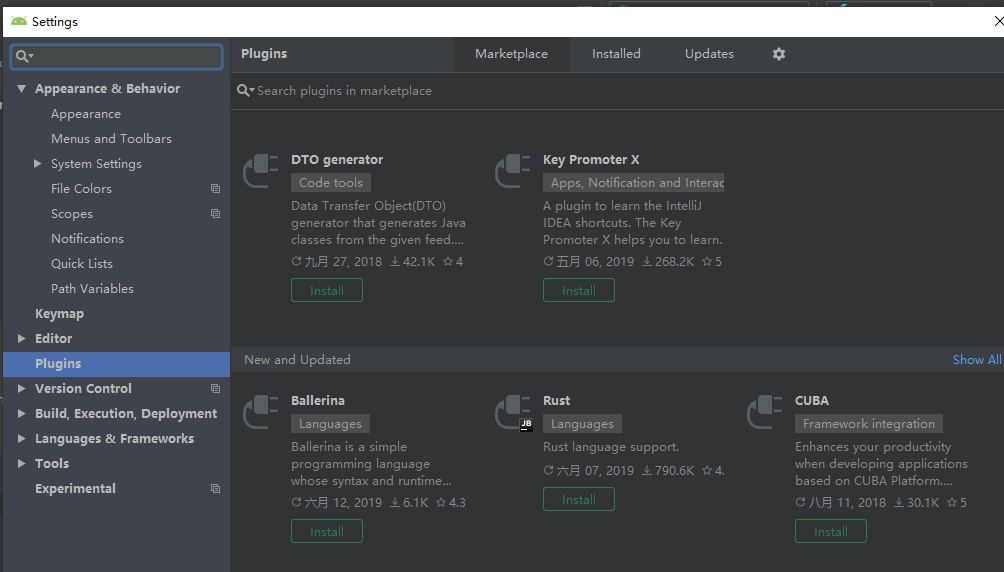
Task: Click the New and Updated section header
Action: (297, 359)
